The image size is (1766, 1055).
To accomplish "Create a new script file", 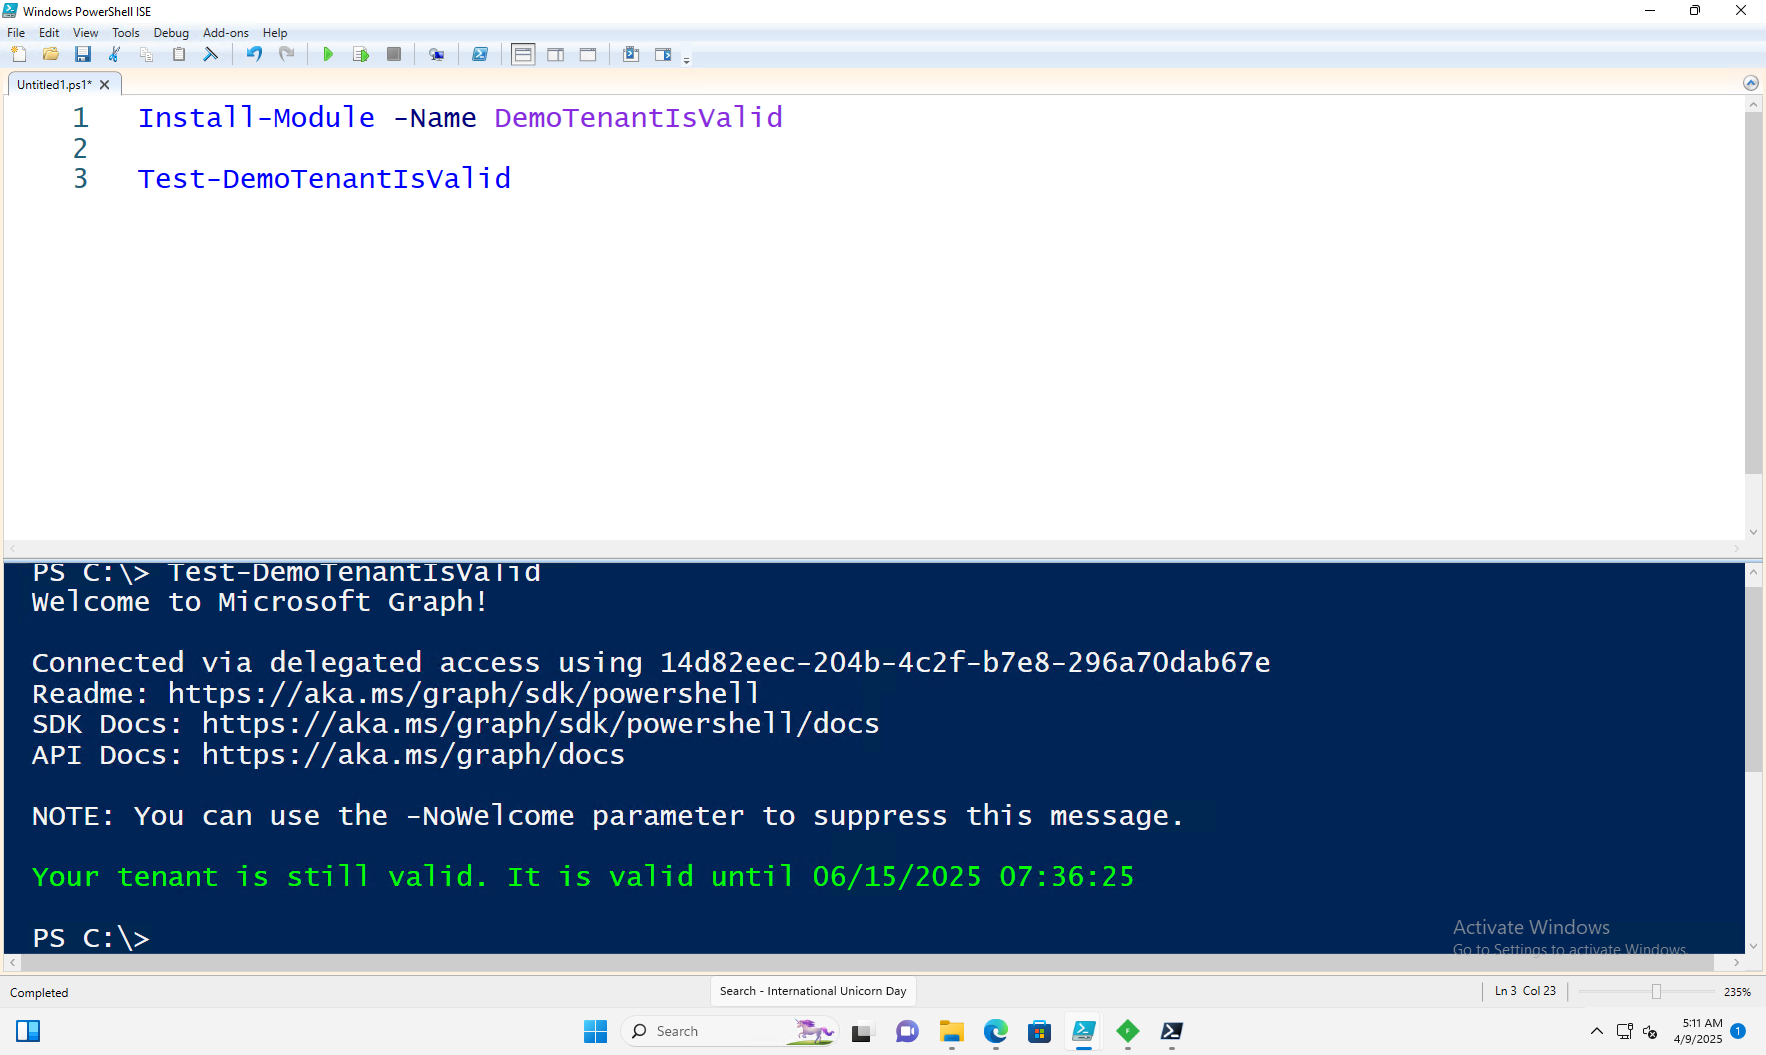I will (x=19, y=54).
